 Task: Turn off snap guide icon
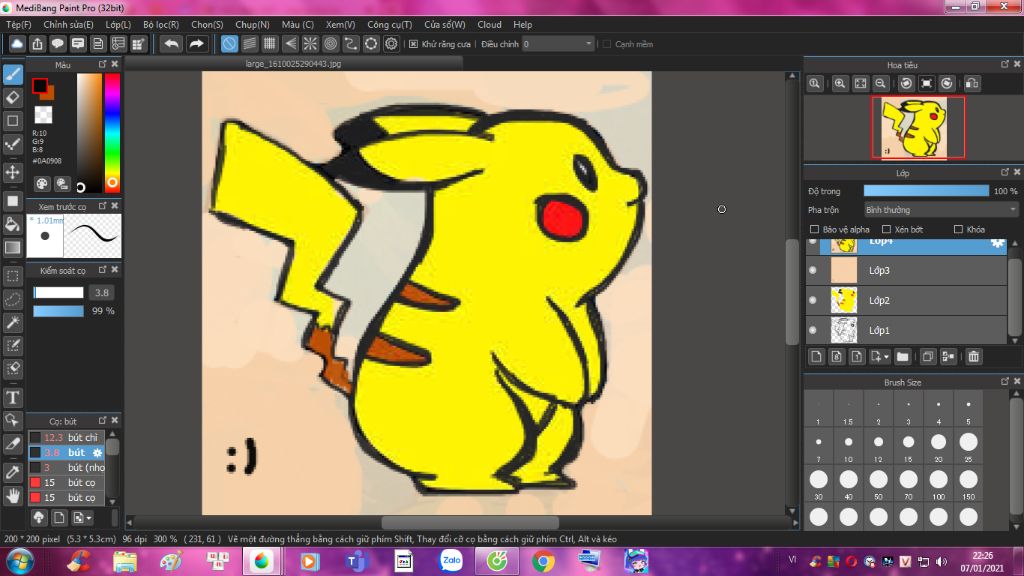point(229,44)
